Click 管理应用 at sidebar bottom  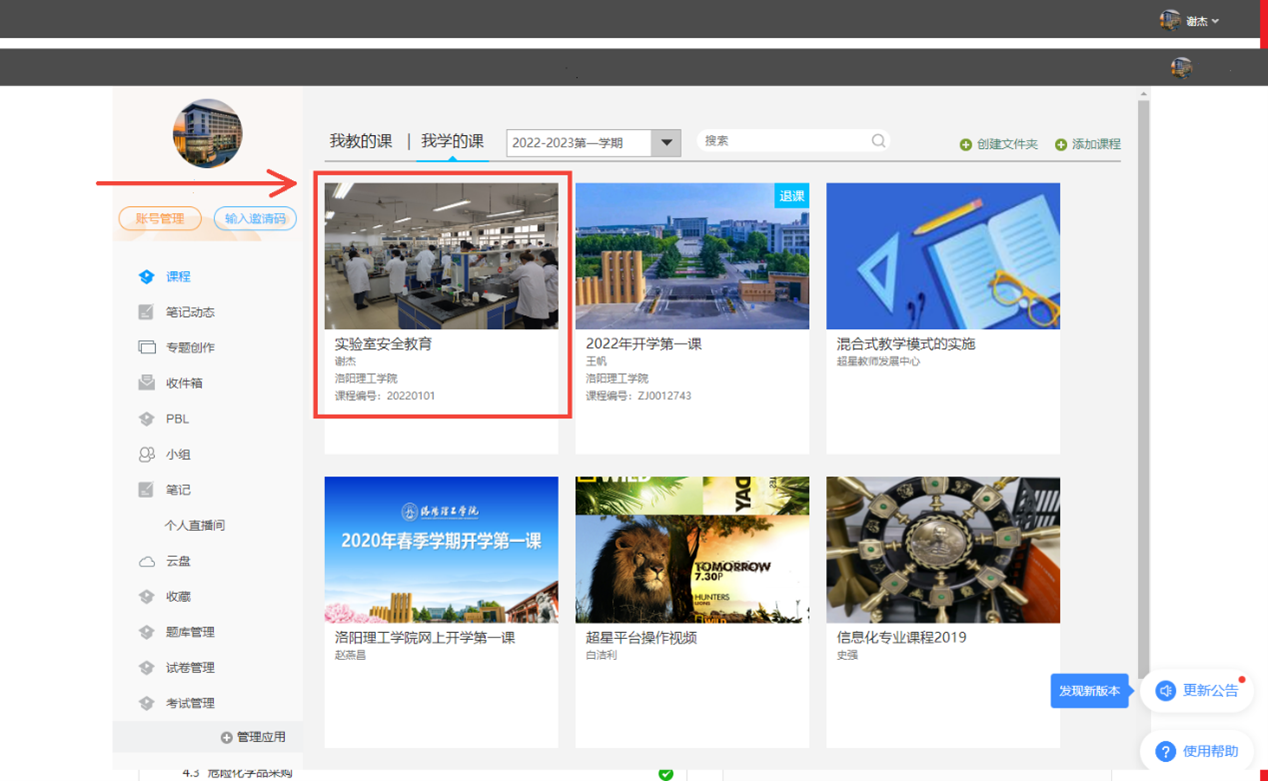253,737
